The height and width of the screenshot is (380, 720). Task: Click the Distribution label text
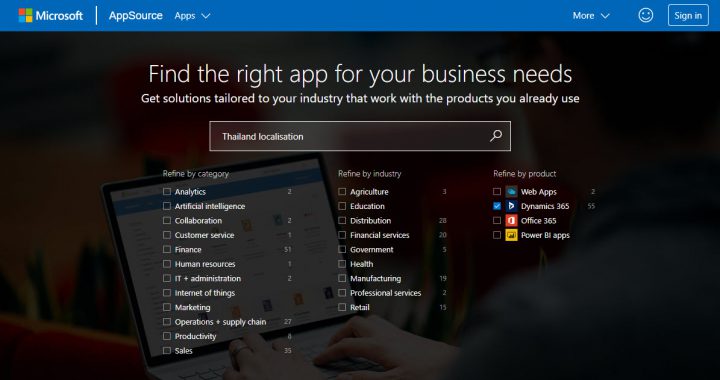[x=371, y=221]
